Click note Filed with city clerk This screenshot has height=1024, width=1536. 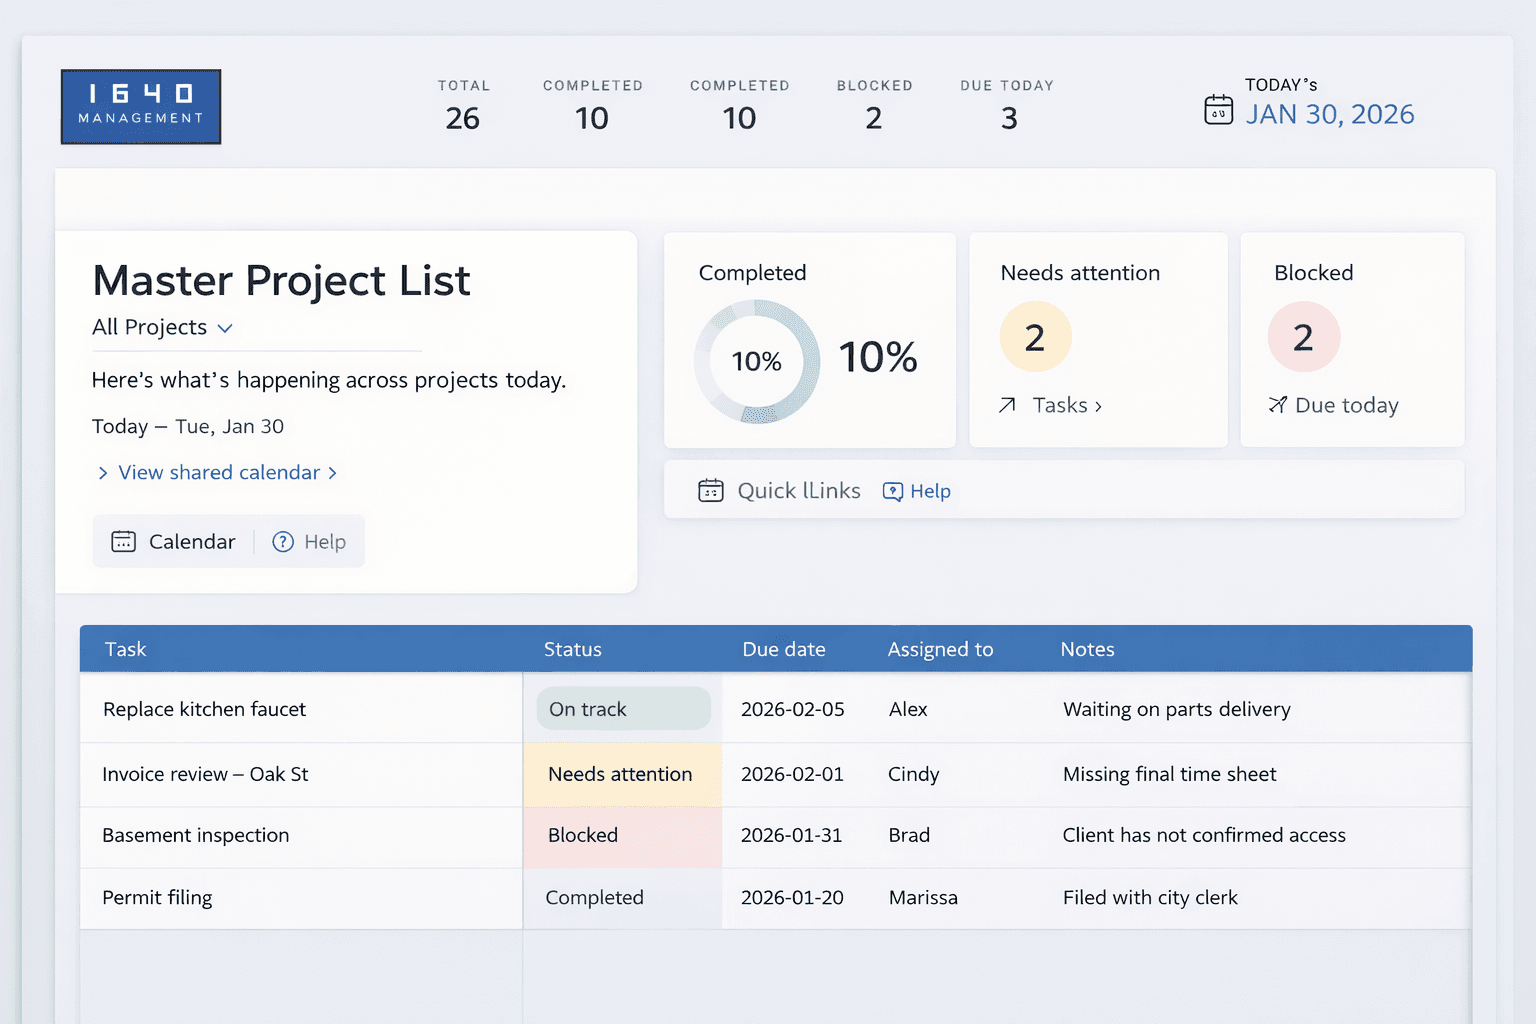point(1150,897)
